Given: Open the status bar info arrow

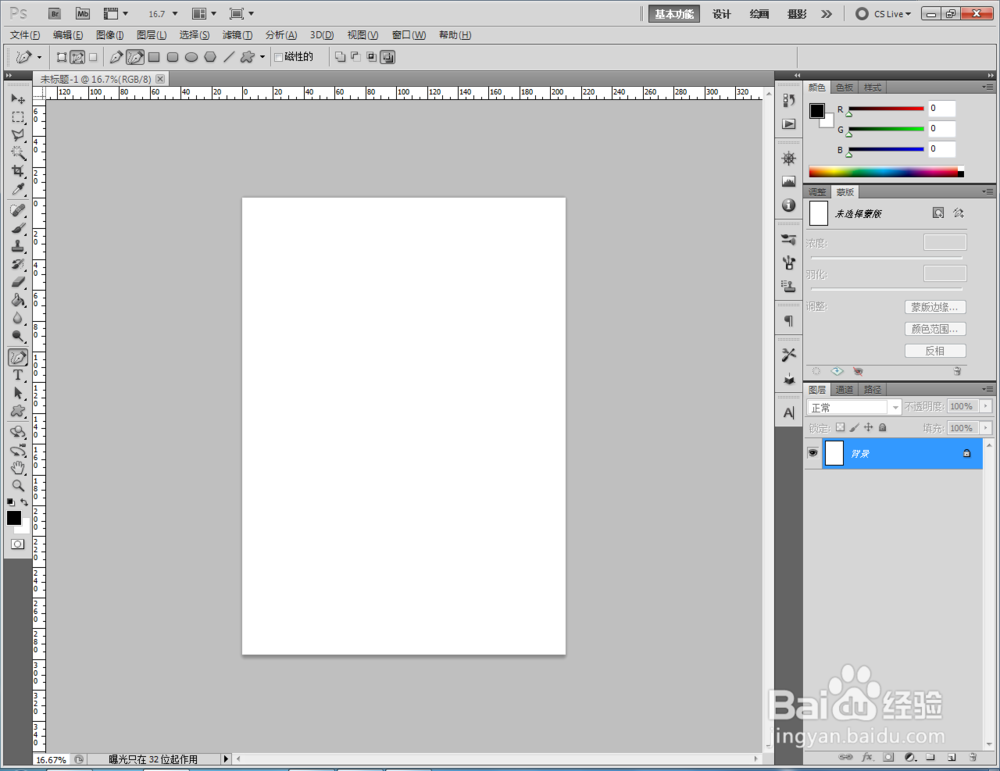Looking at the screenshot, I should tap(226, 759).
